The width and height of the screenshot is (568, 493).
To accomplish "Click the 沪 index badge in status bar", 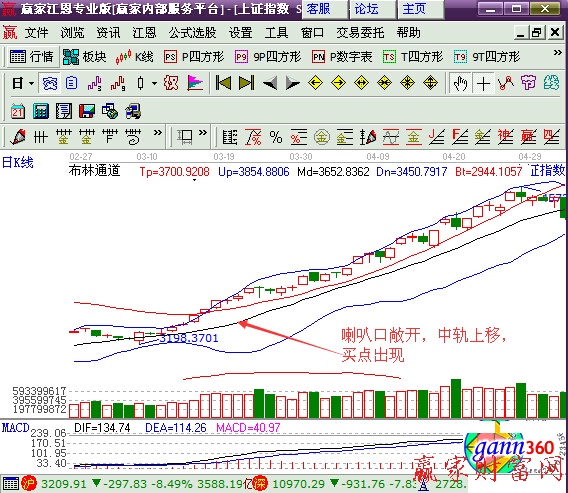I will pos(29,484).
